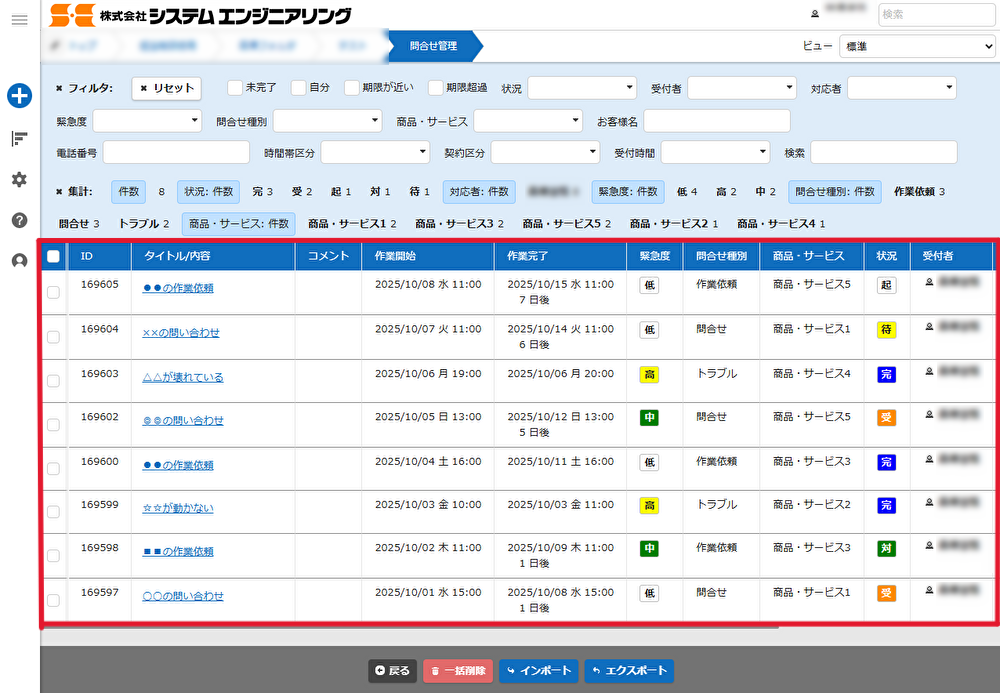
Task: Open the hamburger menu icon
Action: (x=19, y=20)
